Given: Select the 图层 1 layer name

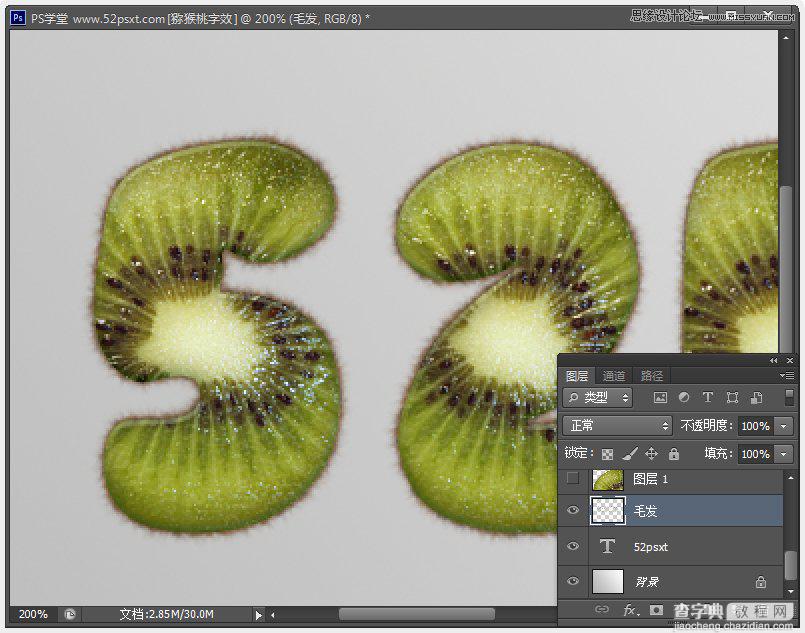Looking at the screenshot, I should 650,479.
